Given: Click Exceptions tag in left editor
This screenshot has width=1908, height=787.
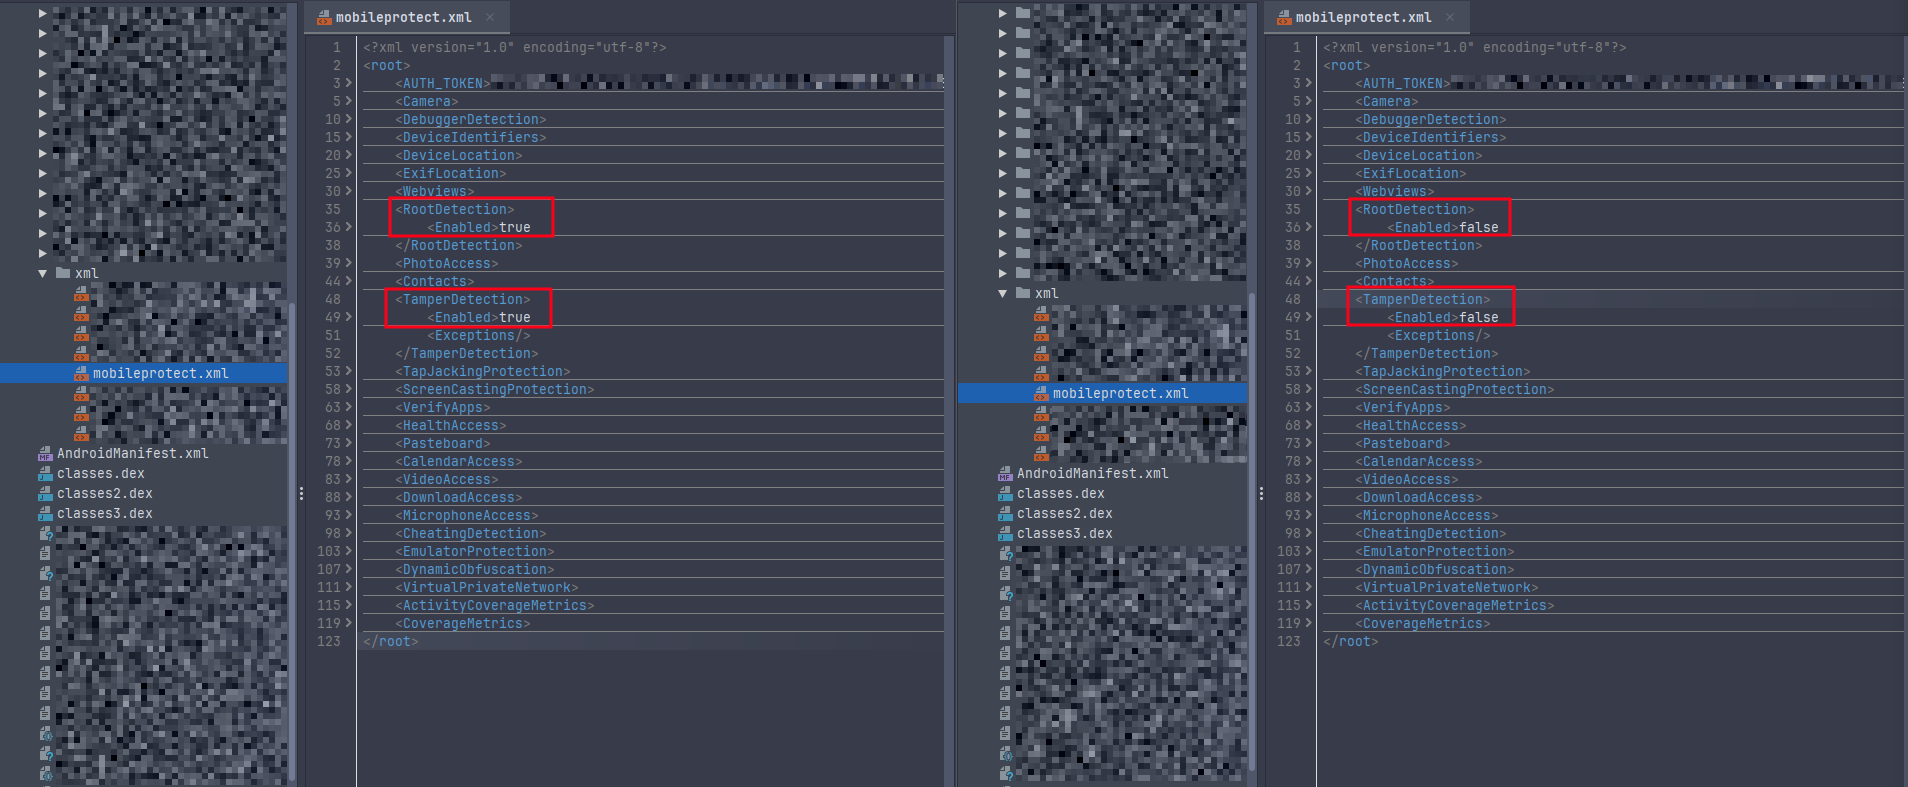Looking at the screenshot, I should pyautogui.click(x=479, y=335).
